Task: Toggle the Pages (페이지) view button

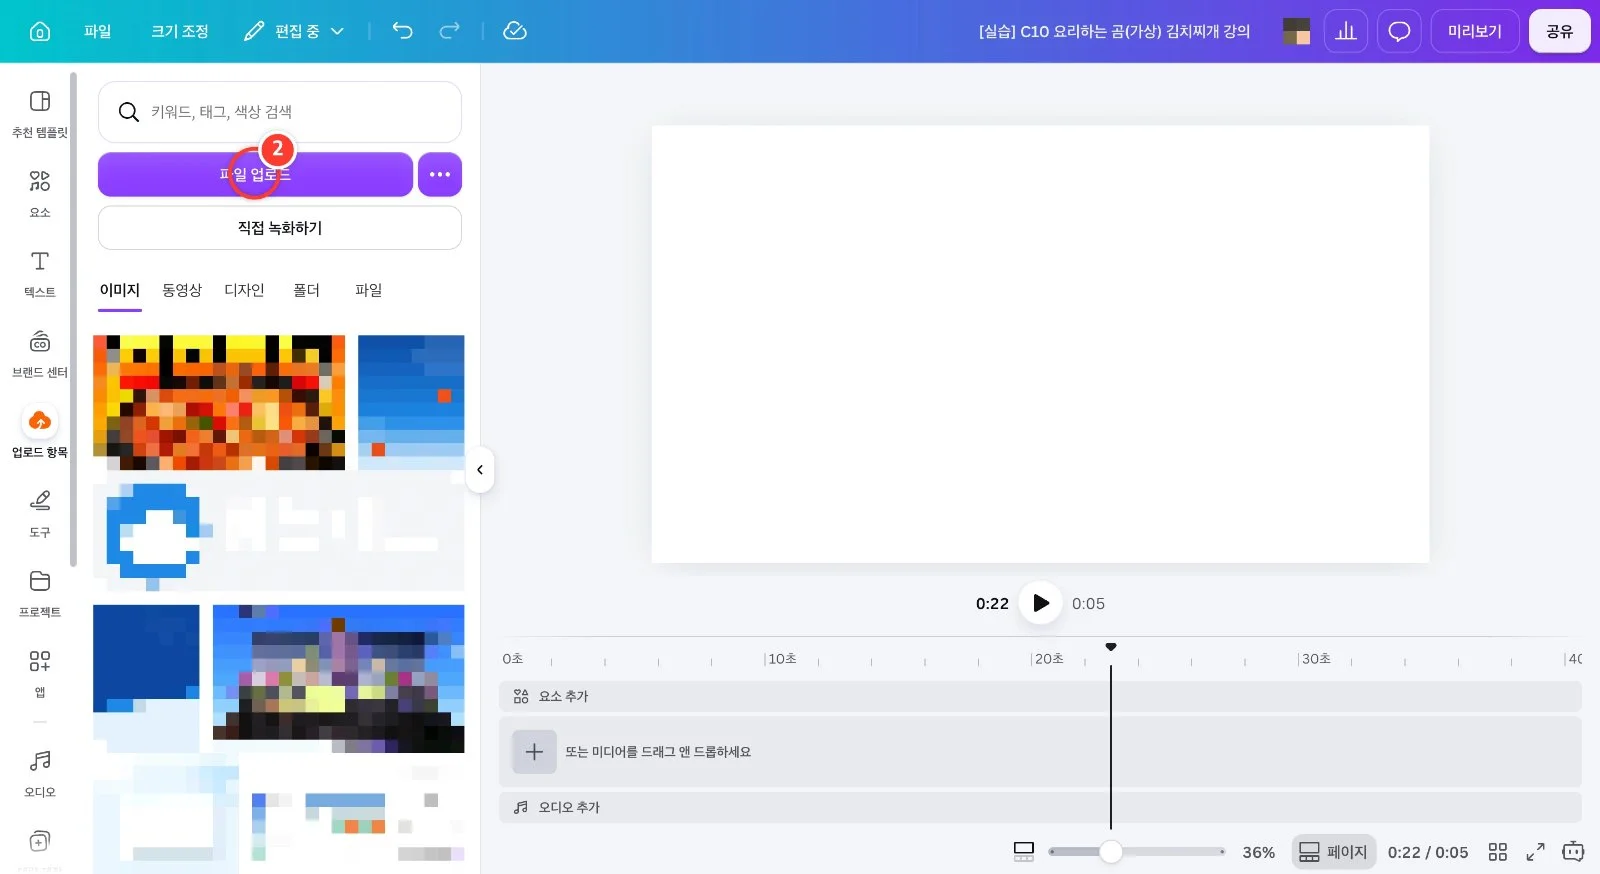Action: tap(1333, 852)
